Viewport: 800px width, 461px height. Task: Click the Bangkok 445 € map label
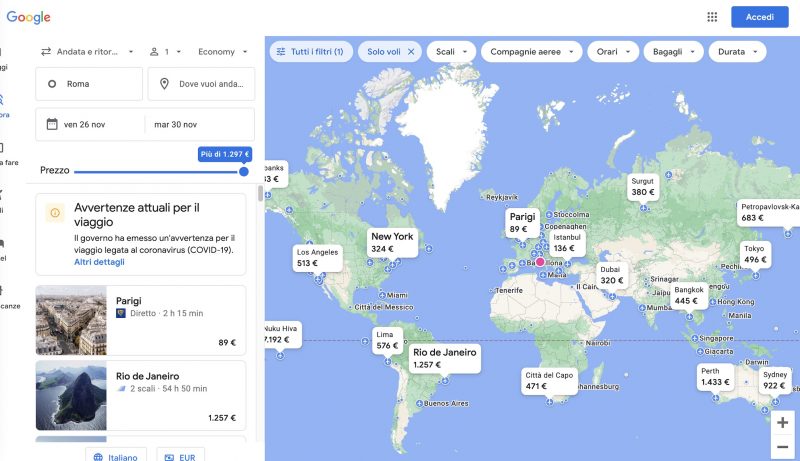click(x=689, y=295)
